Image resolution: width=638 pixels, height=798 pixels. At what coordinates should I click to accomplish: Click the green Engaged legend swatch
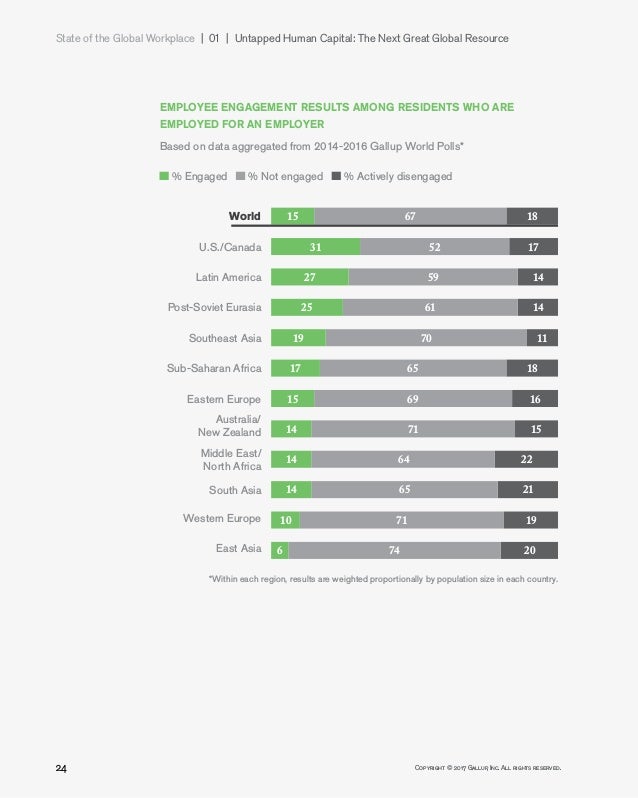(164, 176)
